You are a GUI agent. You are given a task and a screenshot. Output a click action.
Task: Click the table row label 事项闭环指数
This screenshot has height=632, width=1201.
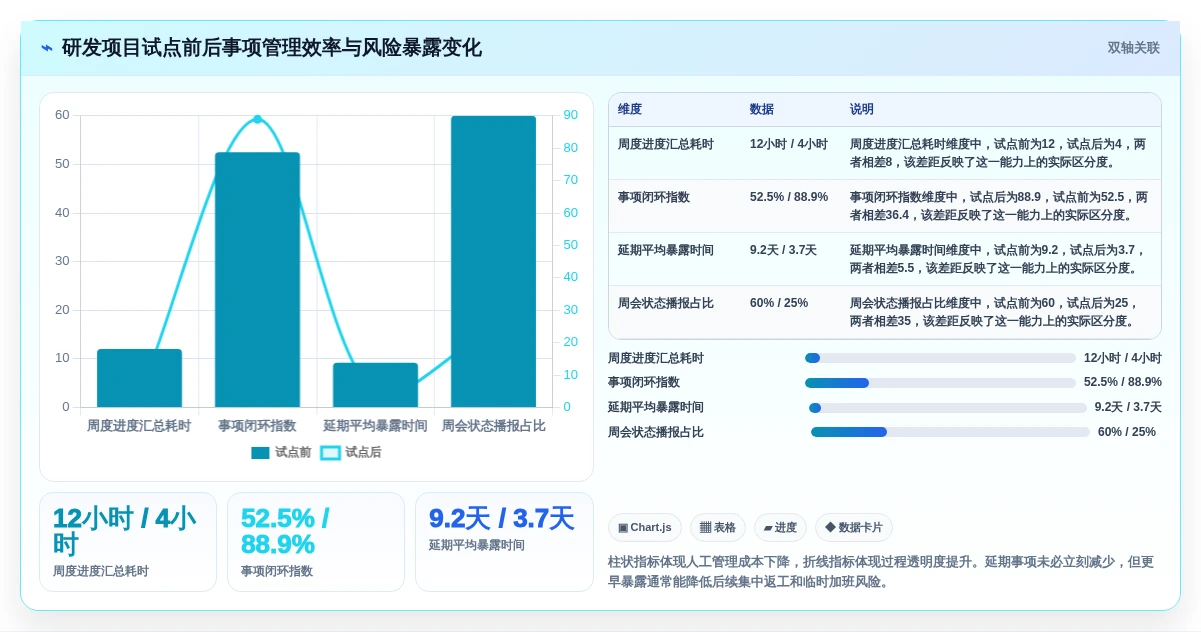[654, 197]
